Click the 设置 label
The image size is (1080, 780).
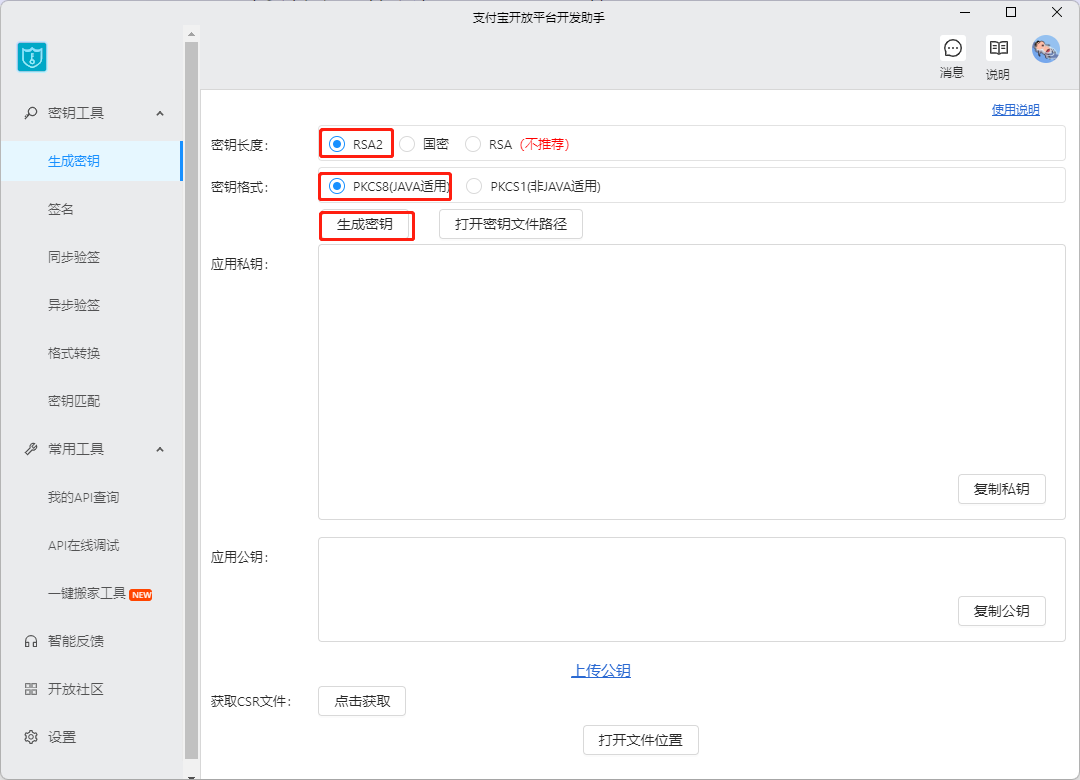pos(62,737)
